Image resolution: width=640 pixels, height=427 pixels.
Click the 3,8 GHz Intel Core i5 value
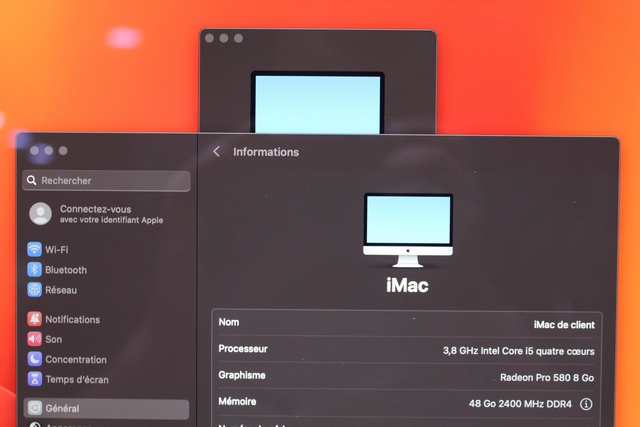pos(519,351)
